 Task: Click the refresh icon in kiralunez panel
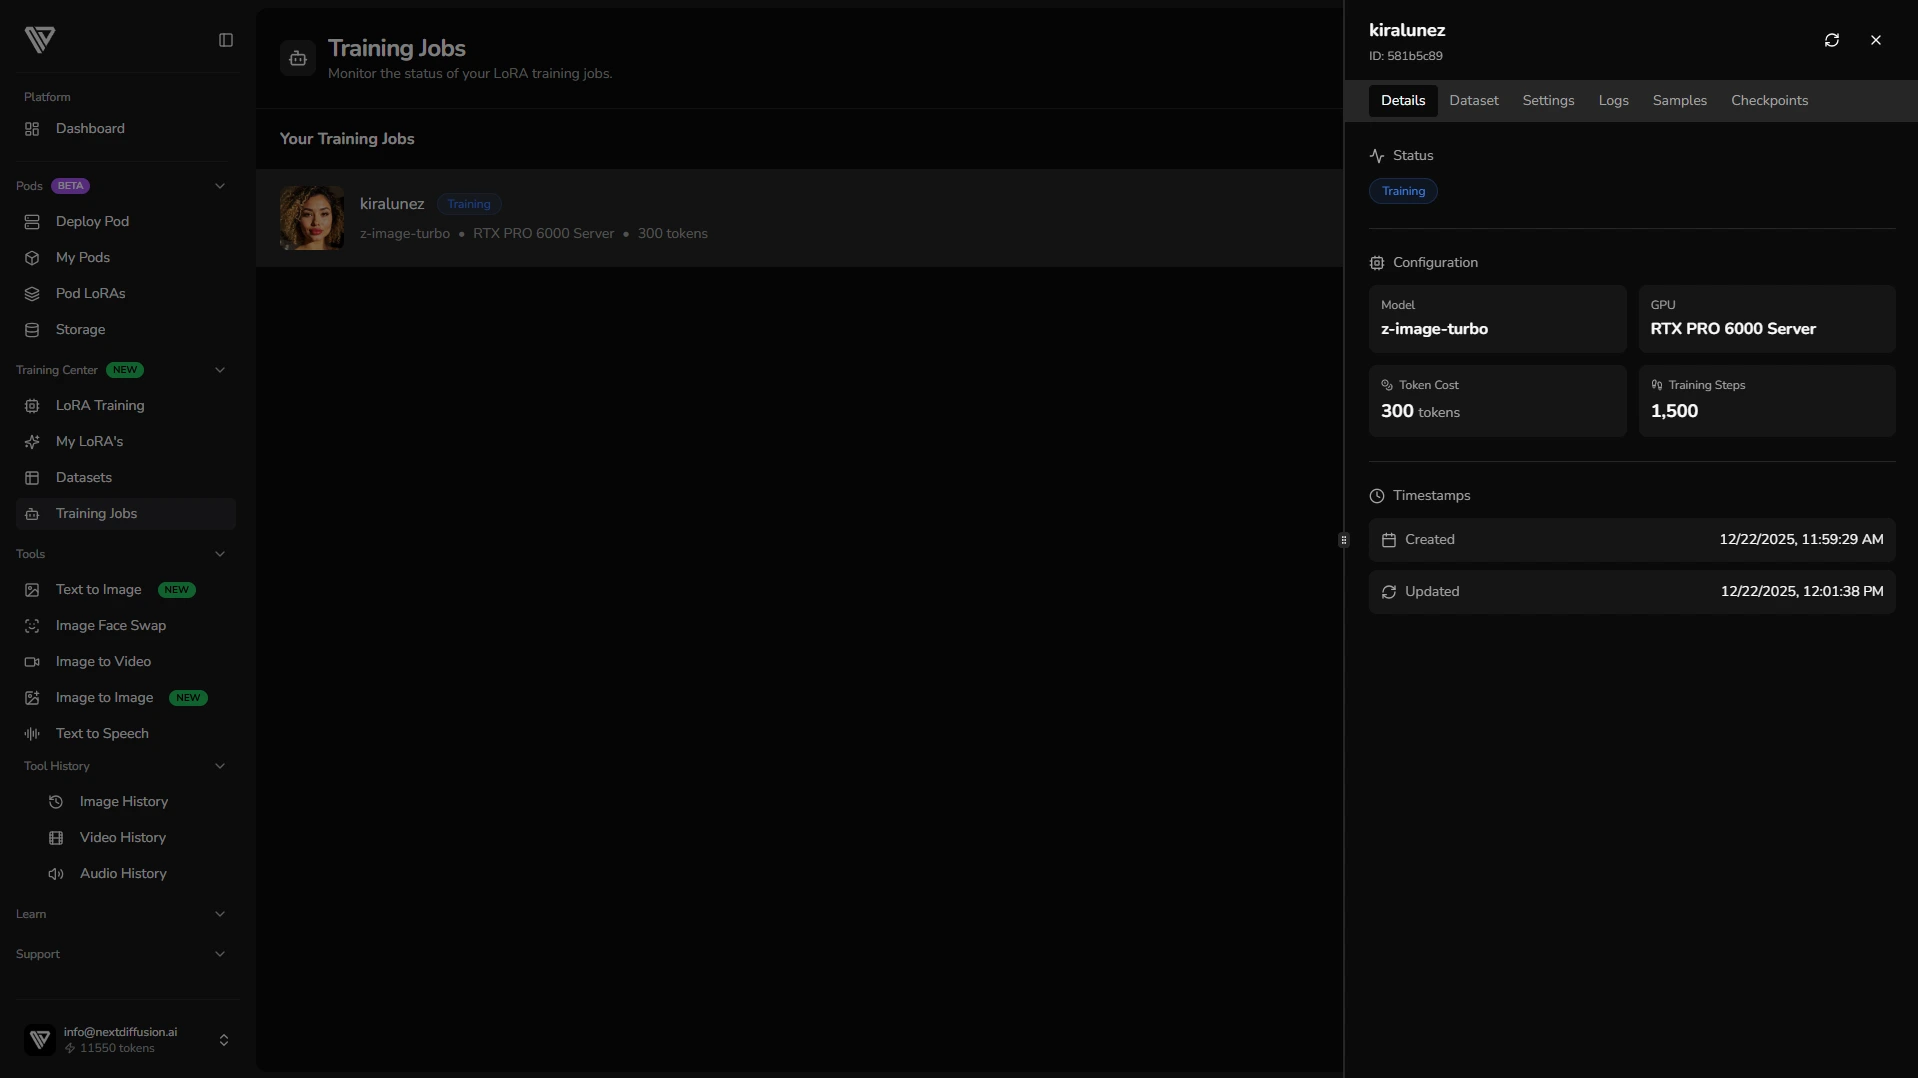pyautogui.click(x=1831, y=40)
